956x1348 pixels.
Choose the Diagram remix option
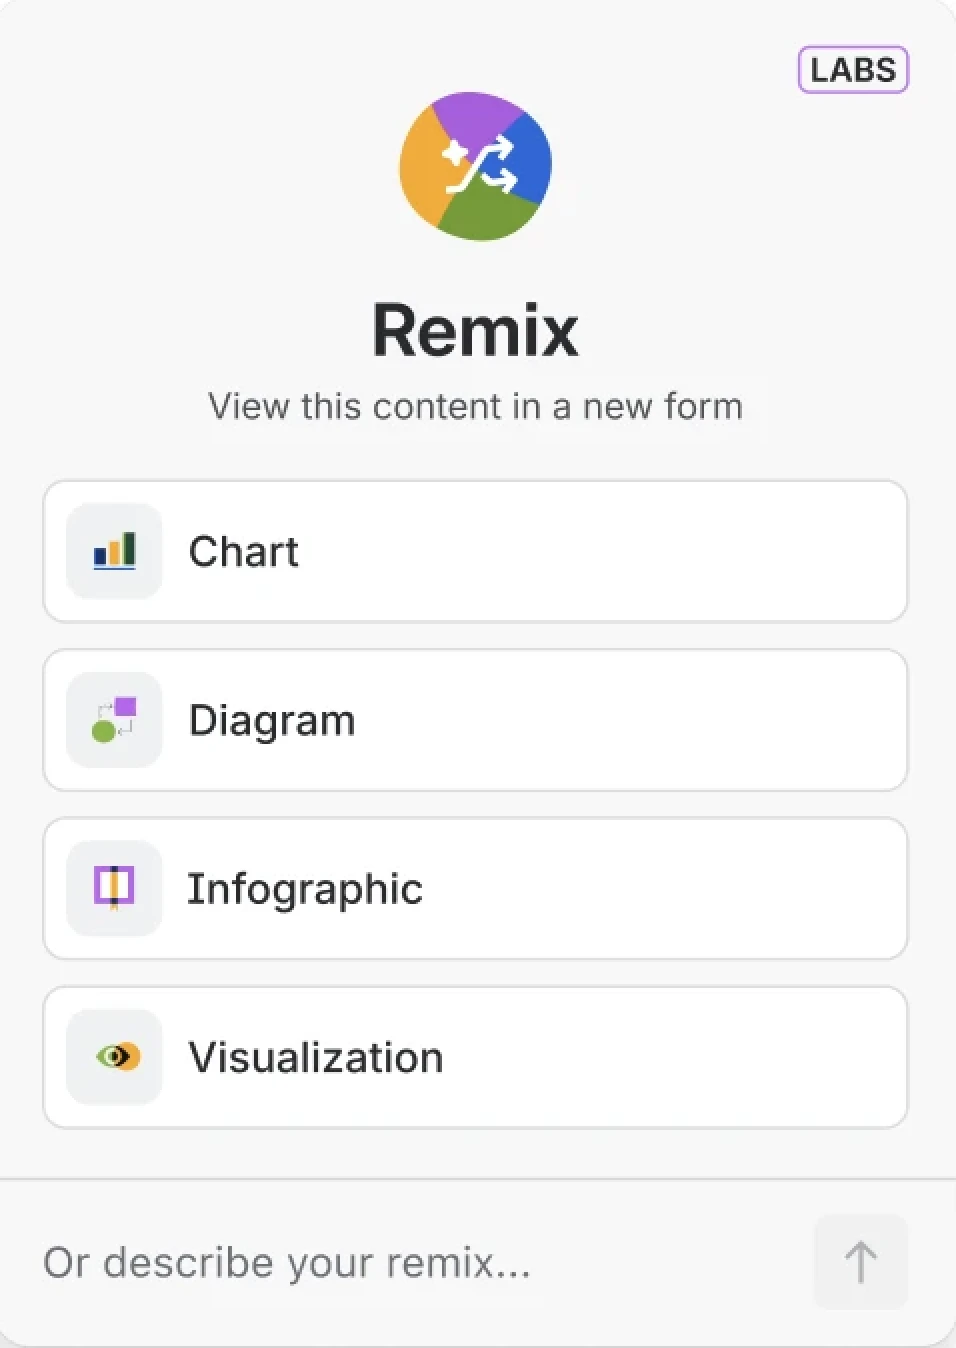coord(475,720)
